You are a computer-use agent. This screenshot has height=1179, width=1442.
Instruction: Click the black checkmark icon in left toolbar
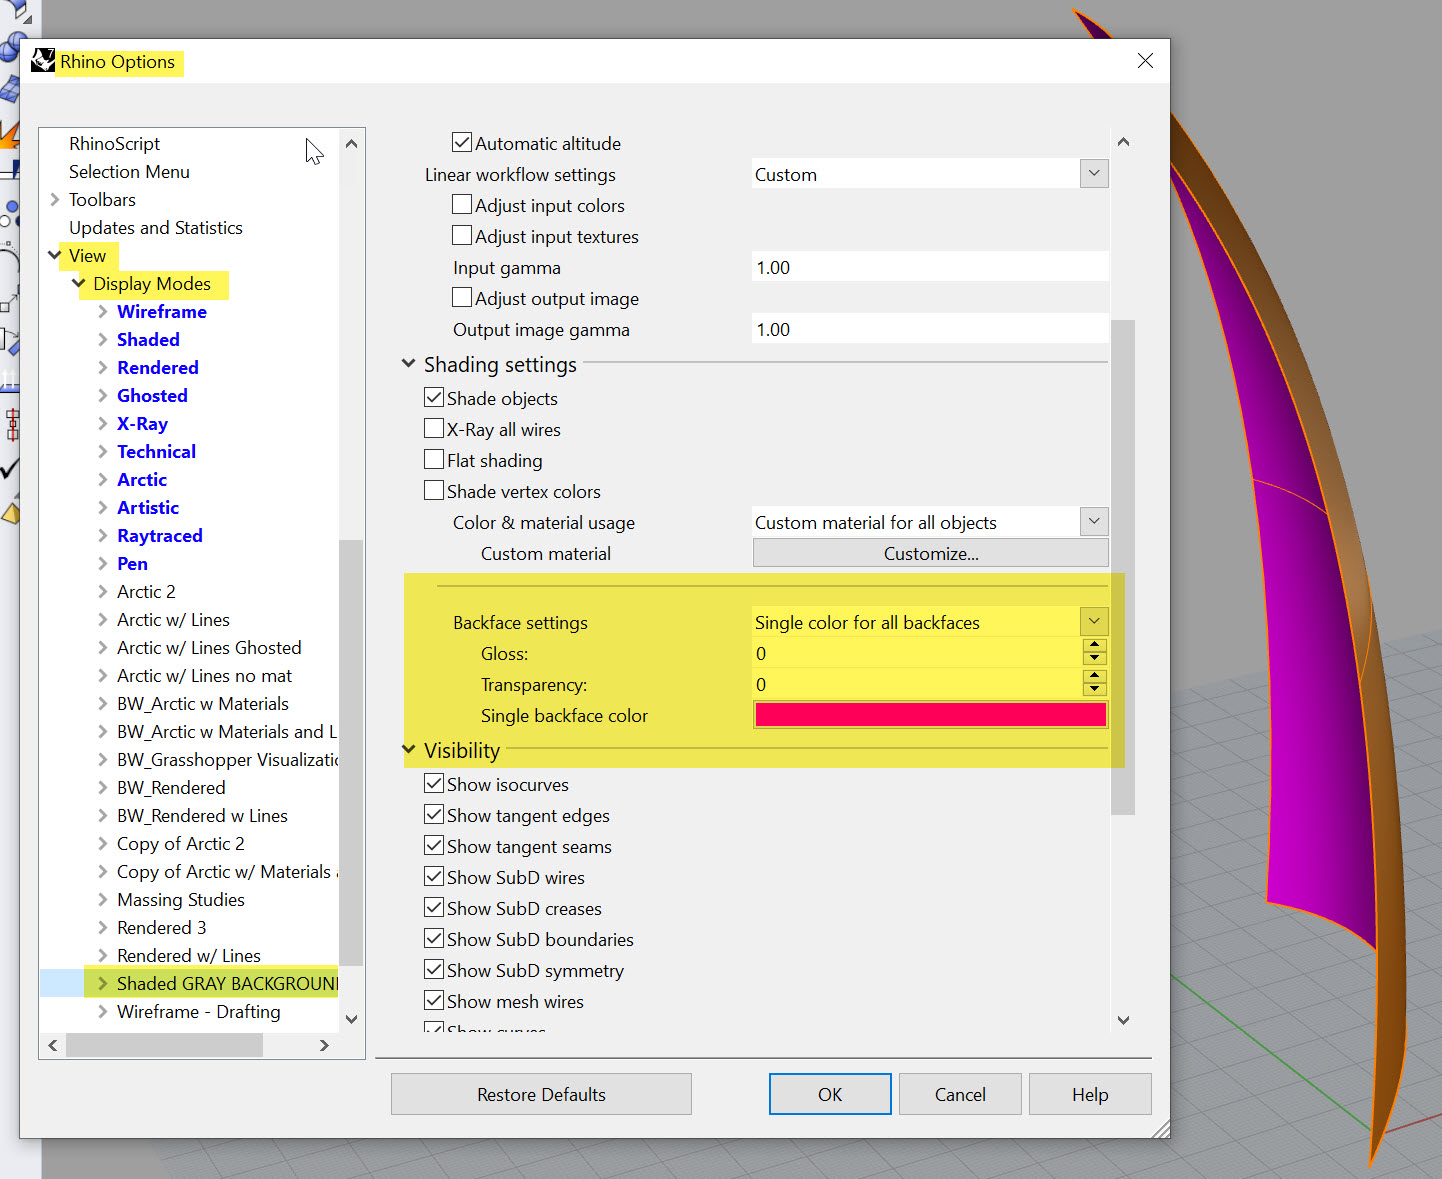pyautogui.click(x=9, y=468)
